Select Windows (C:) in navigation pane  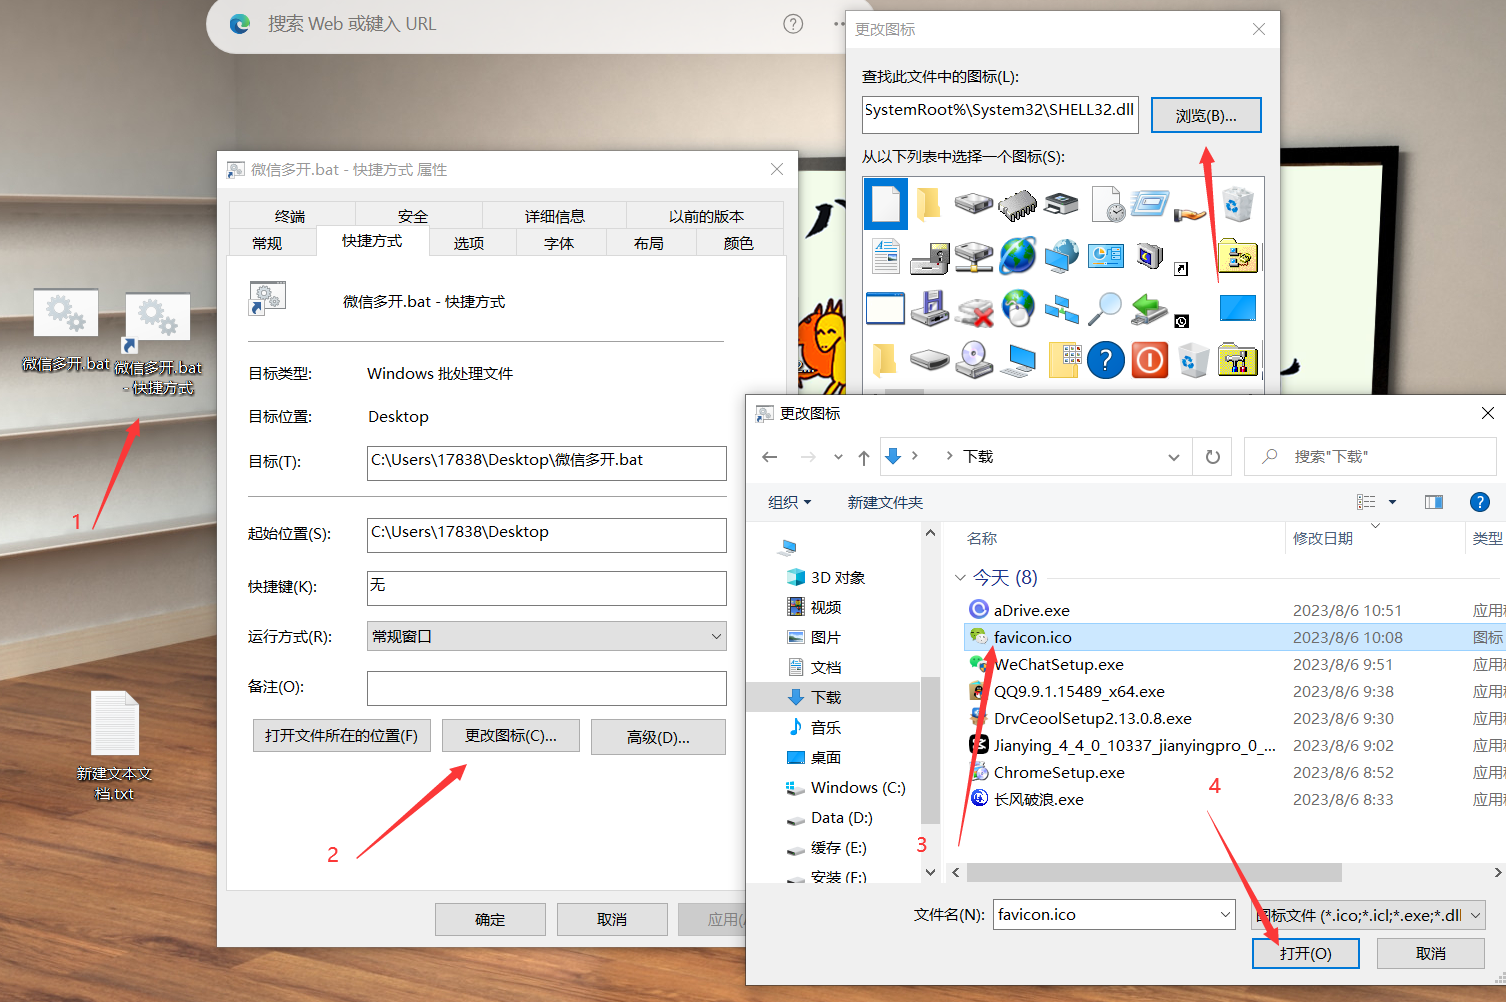[x=845, y=787]
